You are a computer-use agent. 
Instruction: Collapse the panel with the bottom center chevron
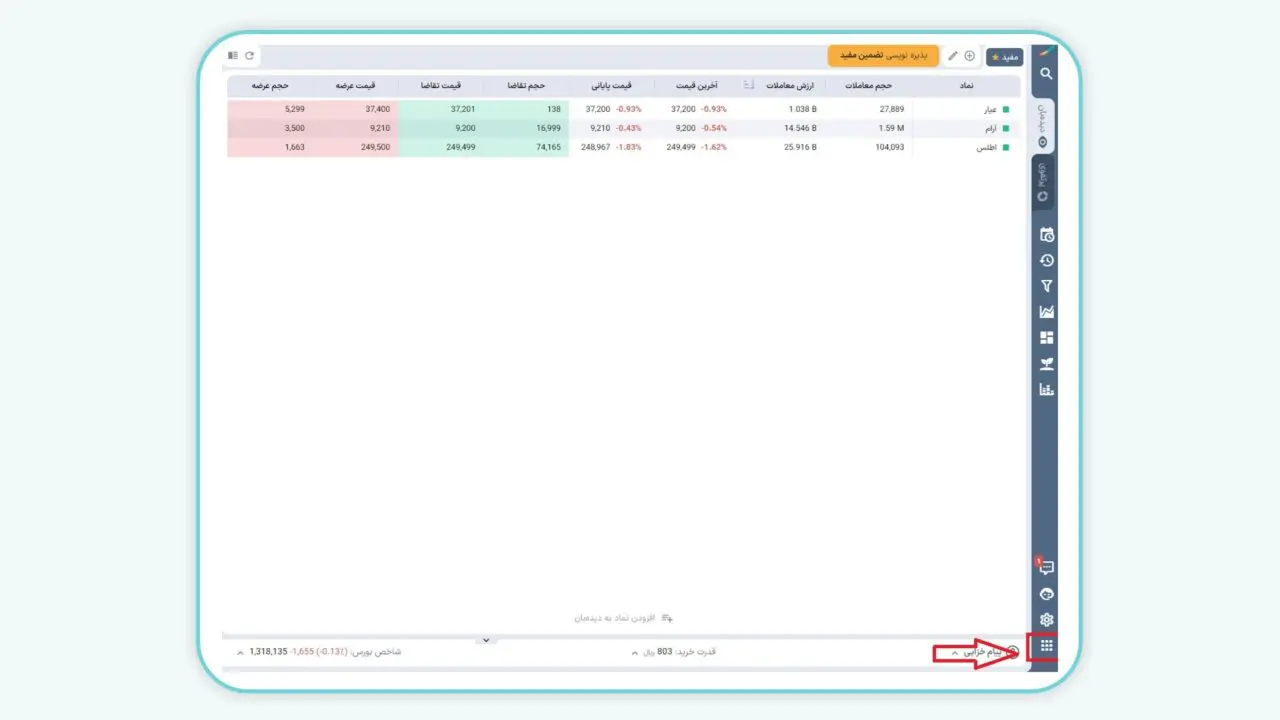(485, 640)
